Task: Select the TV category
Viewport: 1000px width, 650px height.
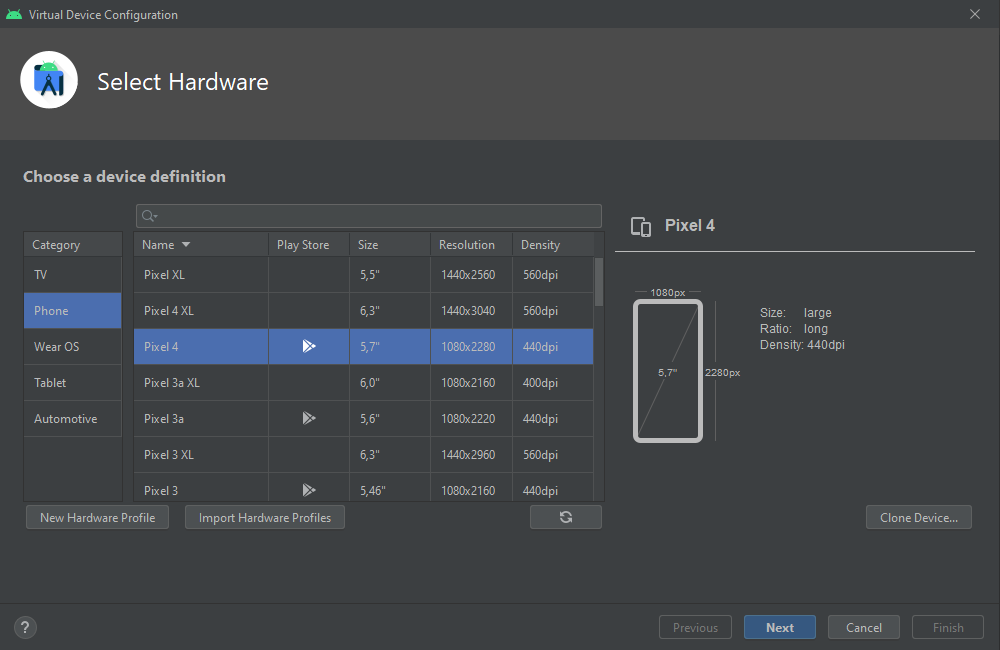Action: 73,275
